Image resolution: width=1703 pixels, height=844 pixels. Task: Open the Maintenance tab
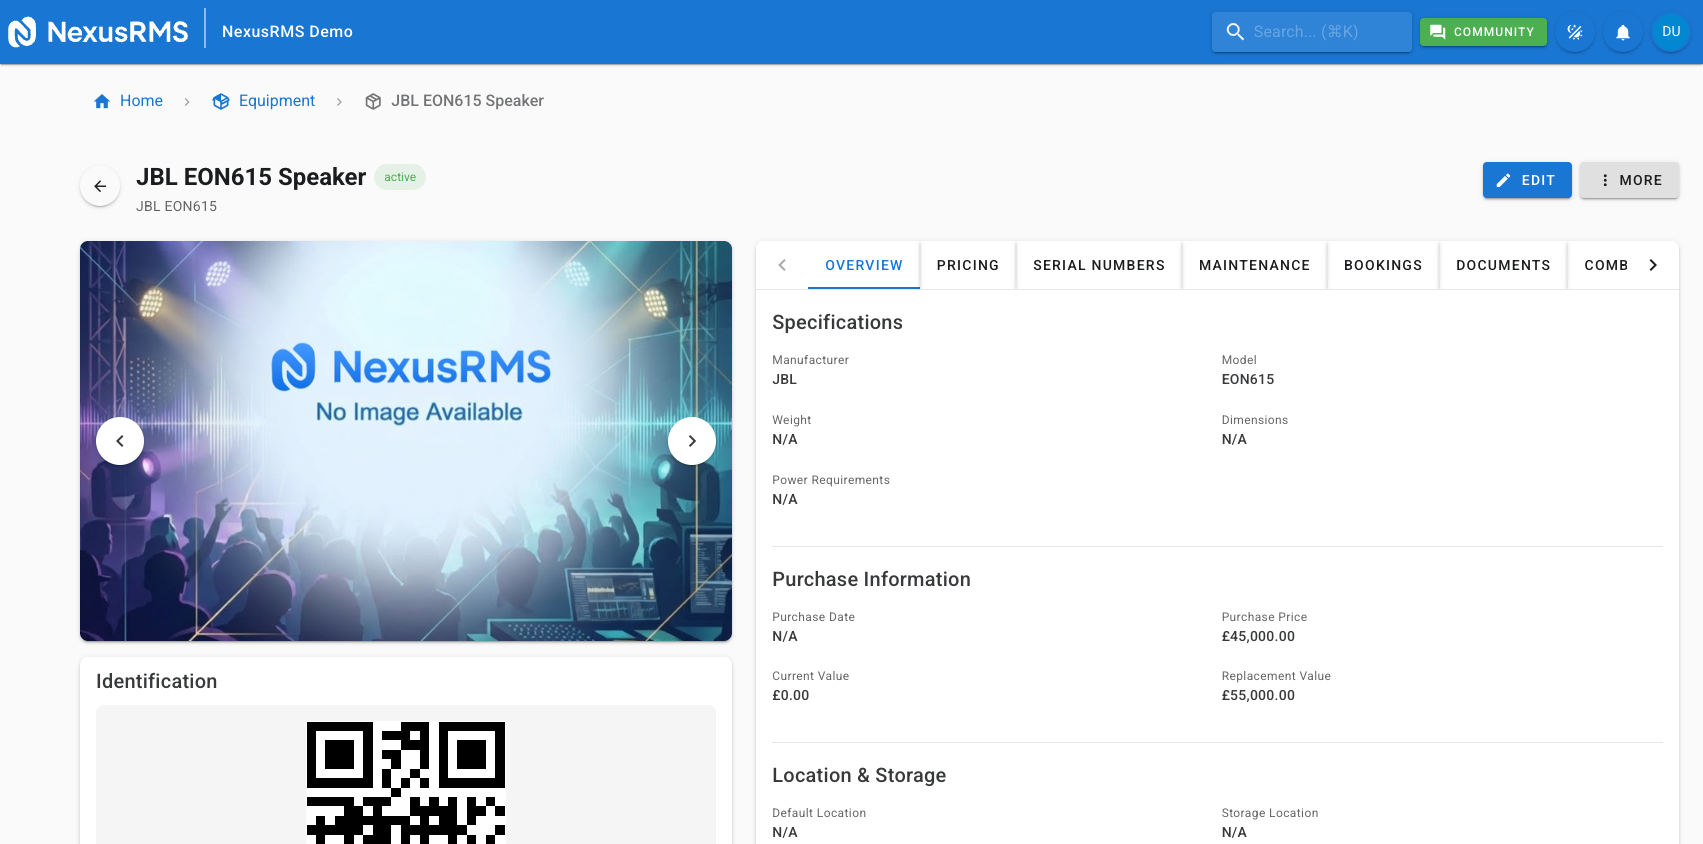1254,265
